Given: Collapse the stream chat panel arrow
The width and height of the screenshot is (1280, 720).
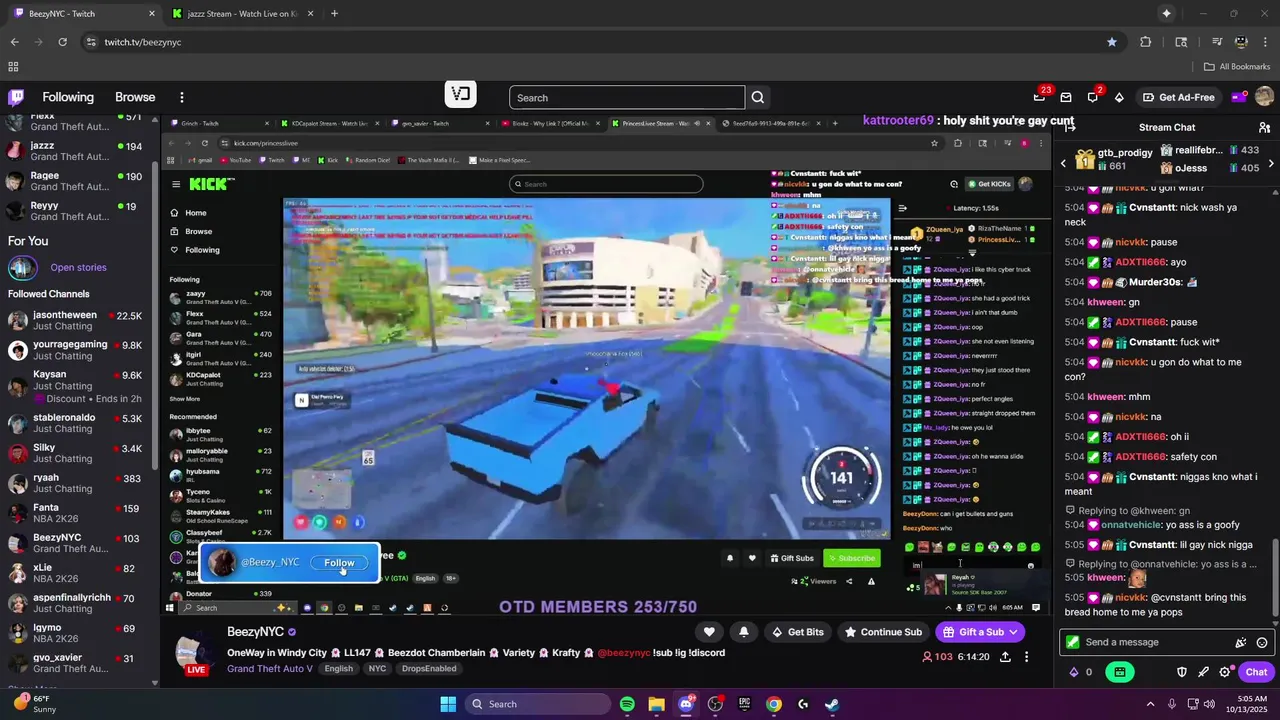Looking at the screenshot, I should [1070, 127].
